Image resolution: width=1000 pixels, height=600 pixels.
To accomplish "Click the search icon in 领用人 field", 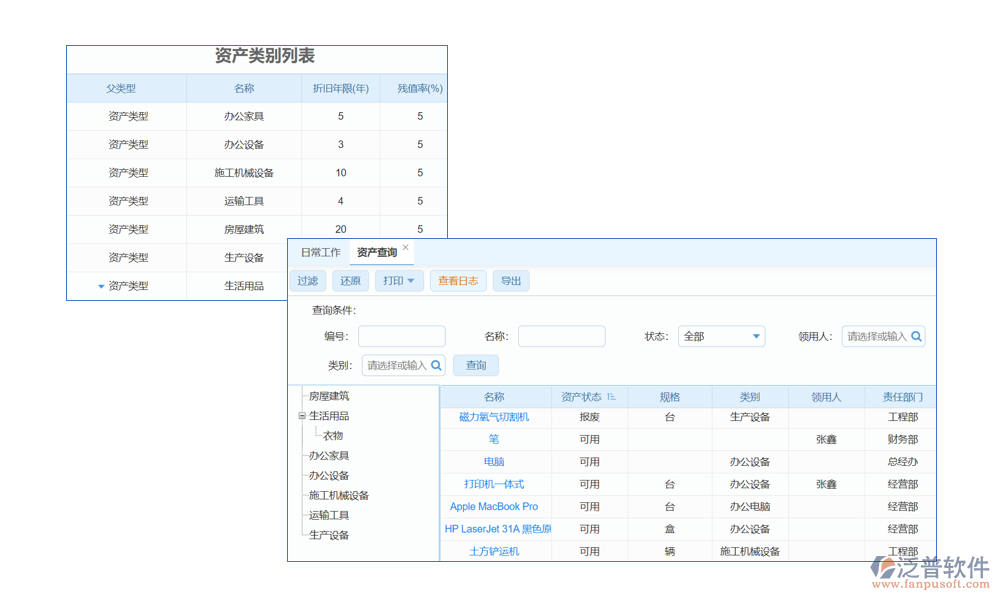I will click(916, 337).
